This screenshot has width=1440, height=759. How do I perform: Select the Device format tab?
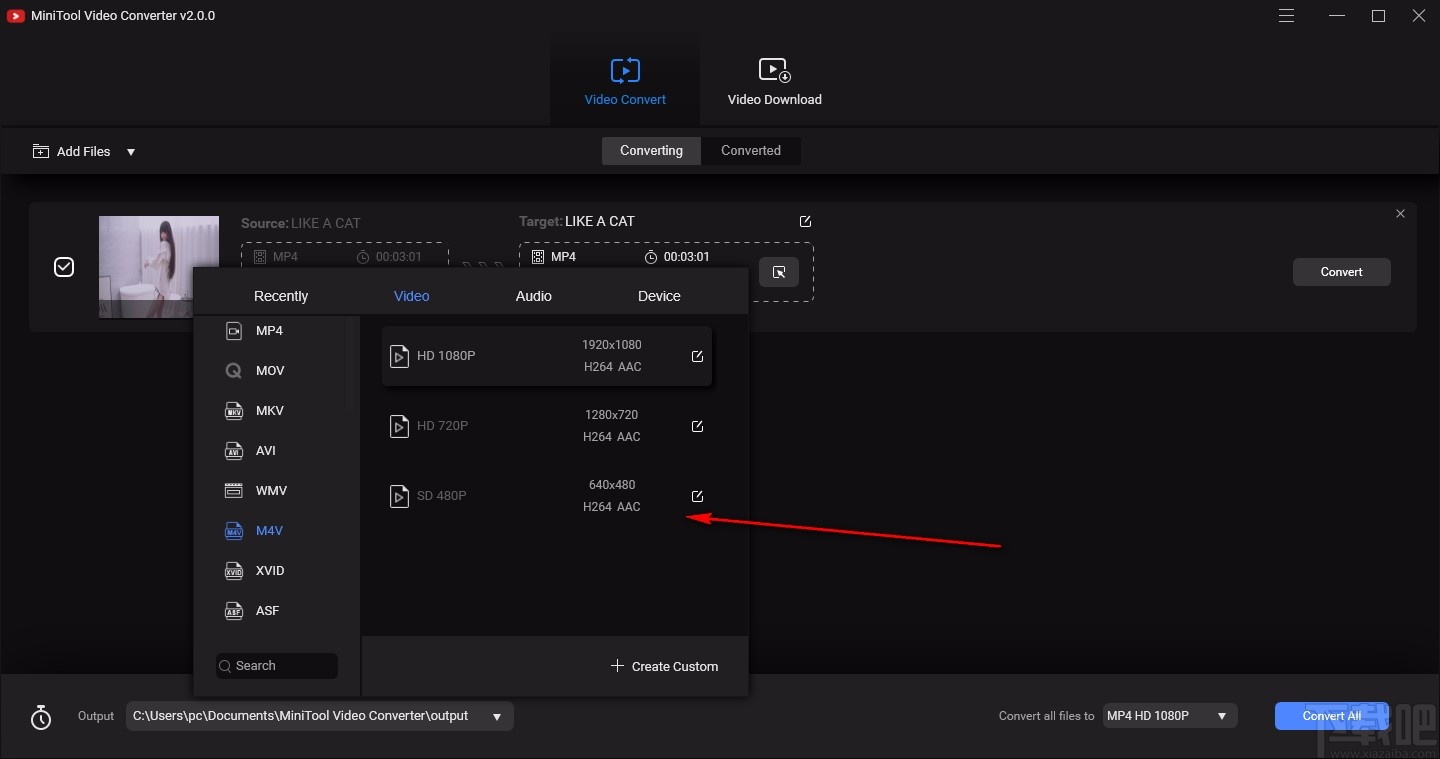click(659, 296)
